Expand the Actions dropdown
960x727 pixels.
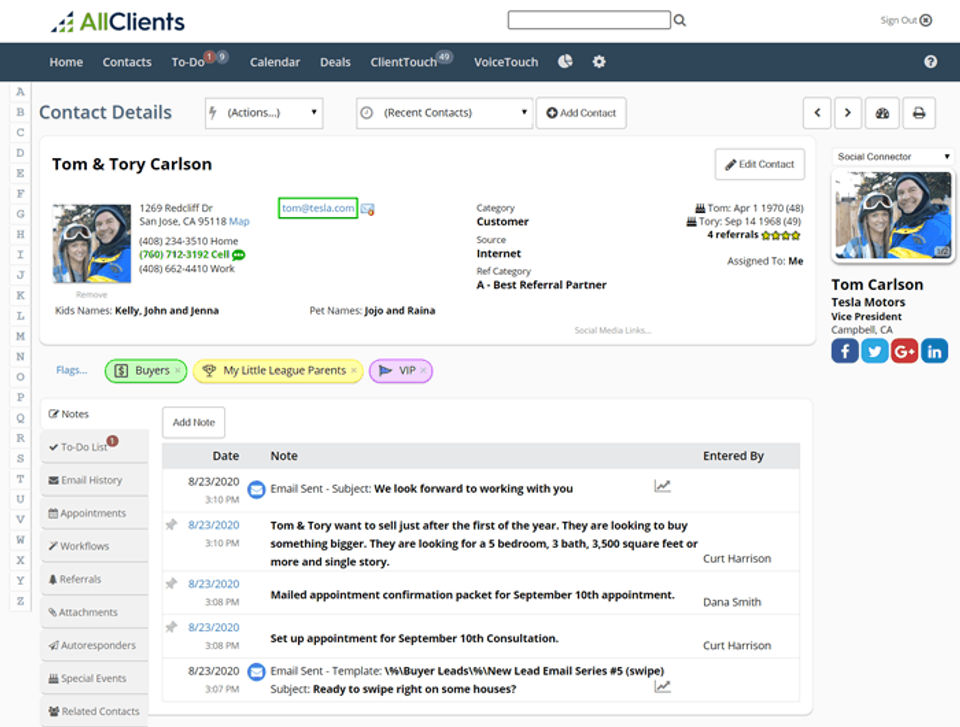(x=264, y=113)
